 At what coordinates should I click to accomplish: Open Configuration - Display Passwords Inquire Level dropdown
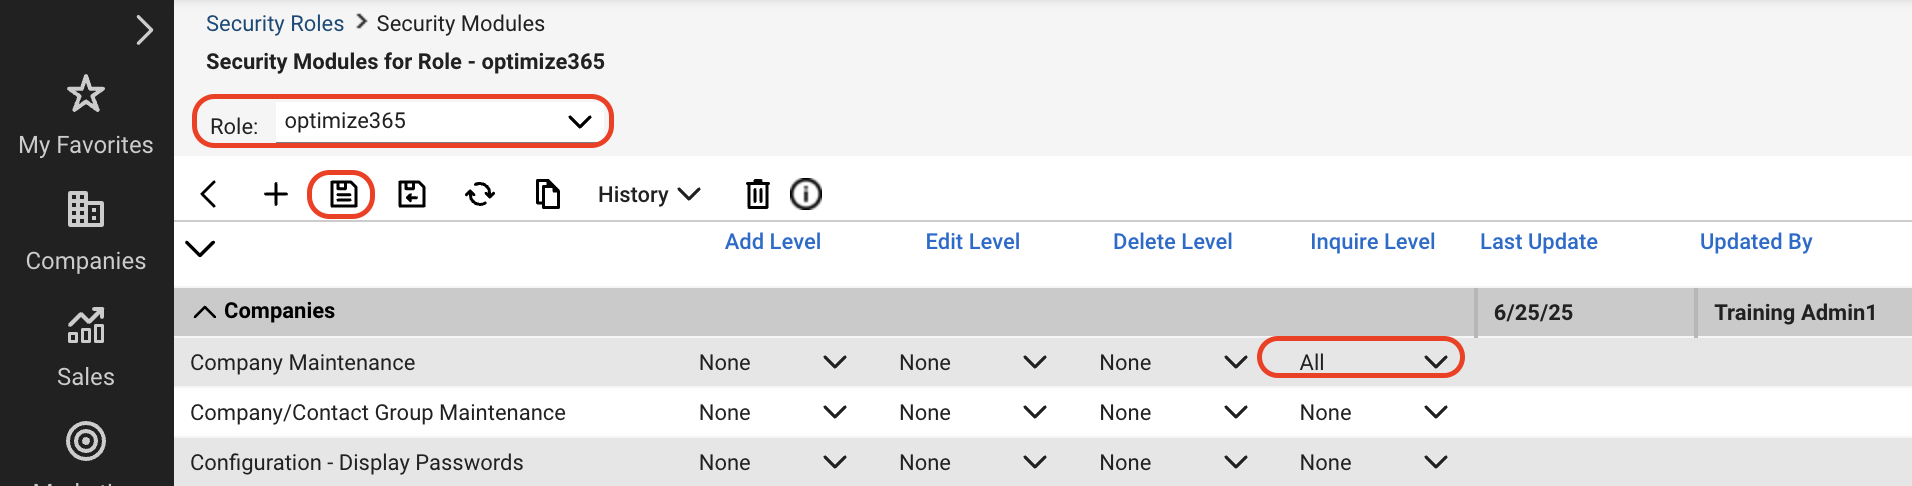[1372, 462]
